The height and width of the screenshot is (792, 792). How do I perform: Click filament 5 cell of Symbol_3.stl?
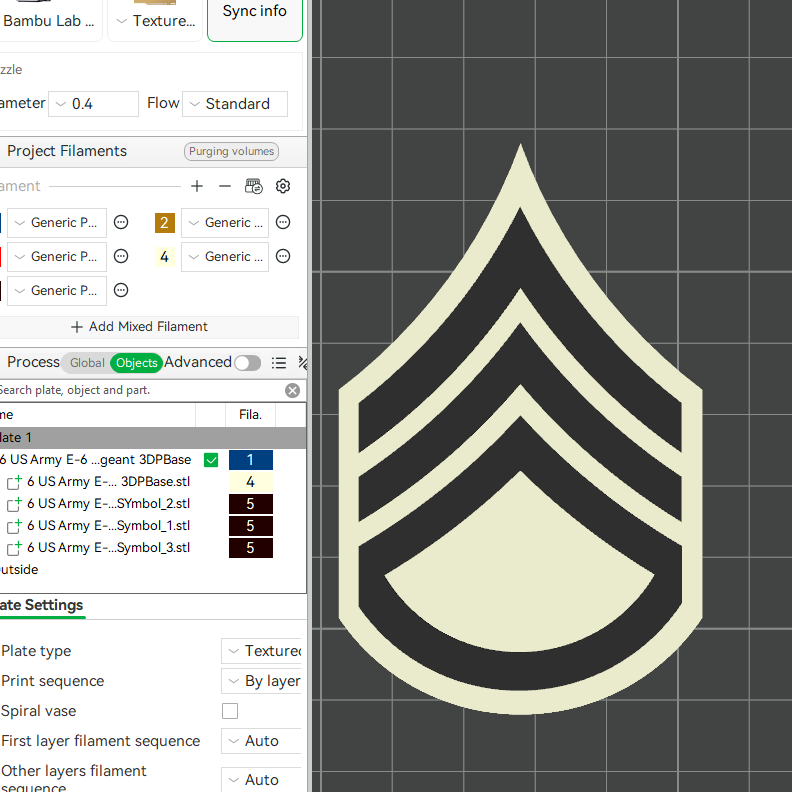point(251,548)
